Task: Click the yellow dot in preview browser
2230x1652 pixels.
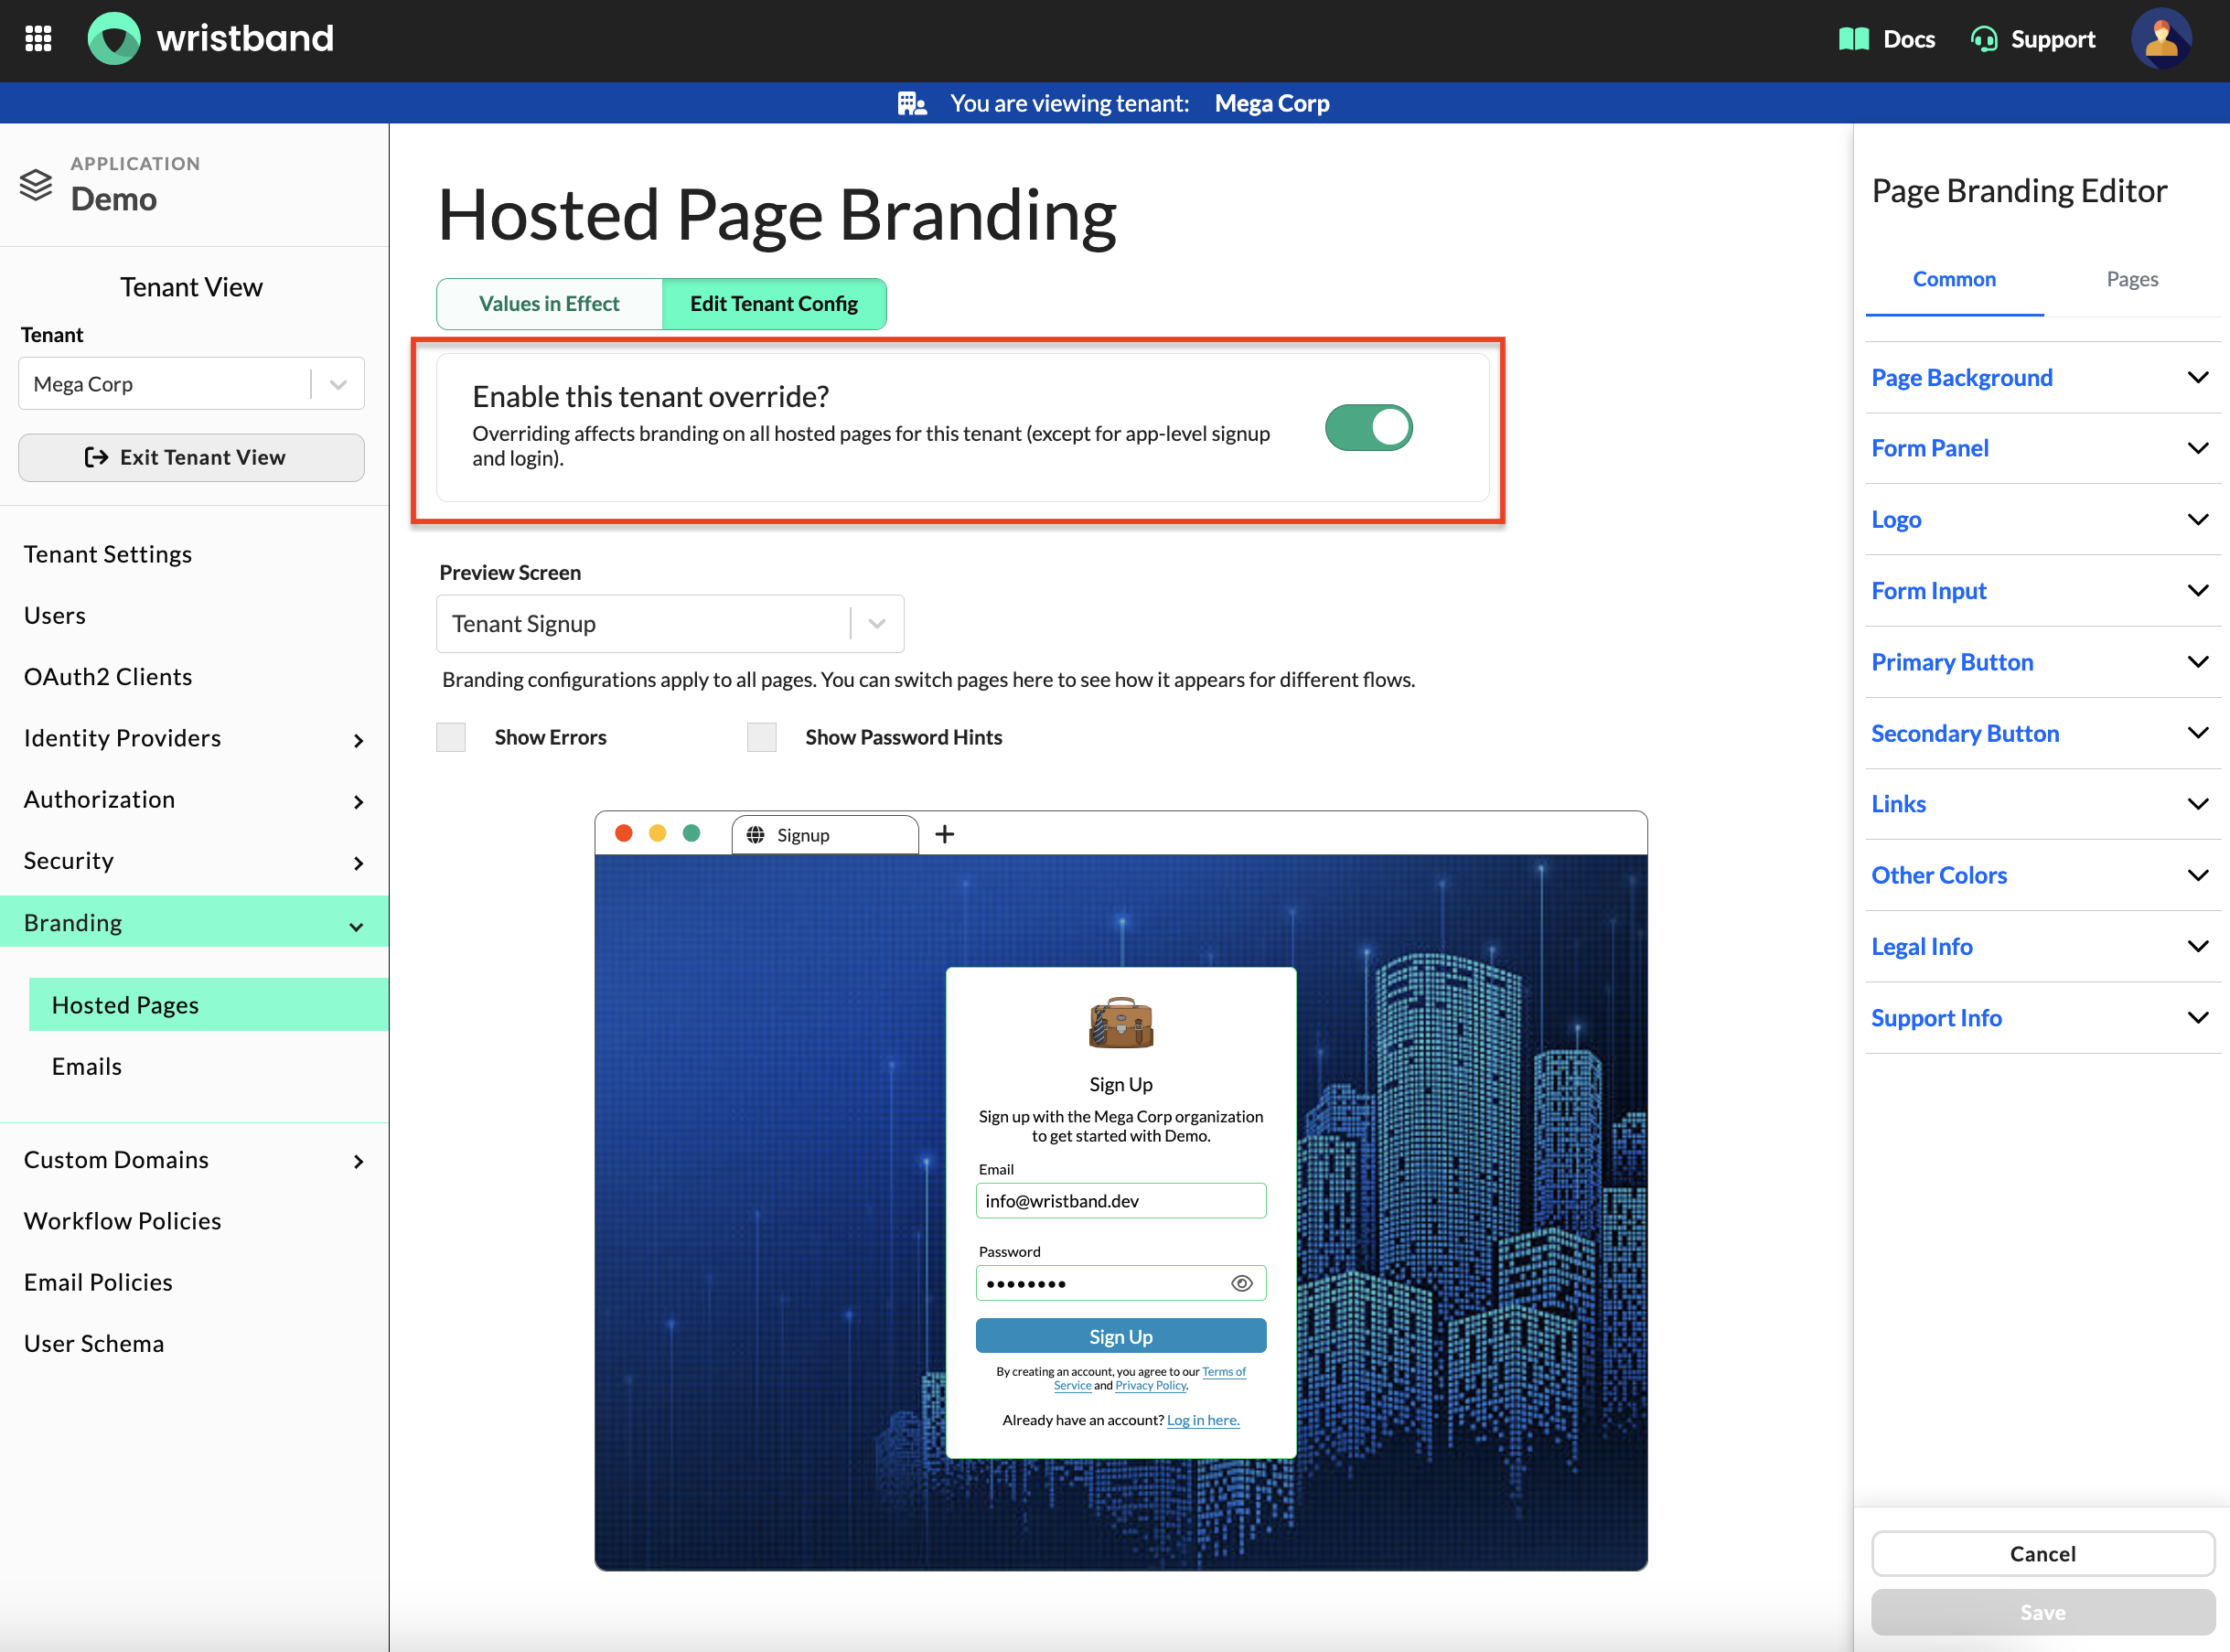Action: 657,833
